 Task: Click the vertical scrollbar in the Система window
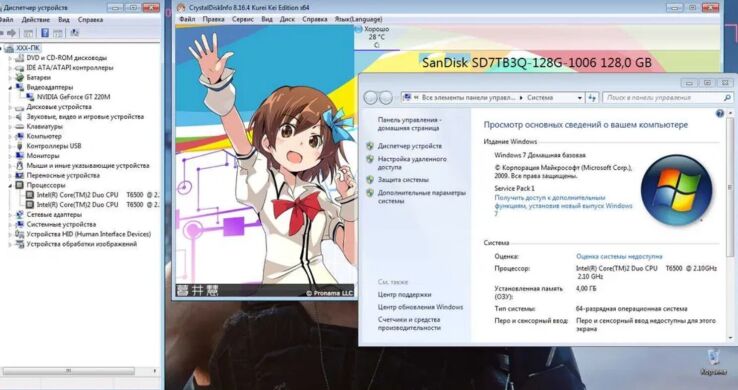coord(730,186)
